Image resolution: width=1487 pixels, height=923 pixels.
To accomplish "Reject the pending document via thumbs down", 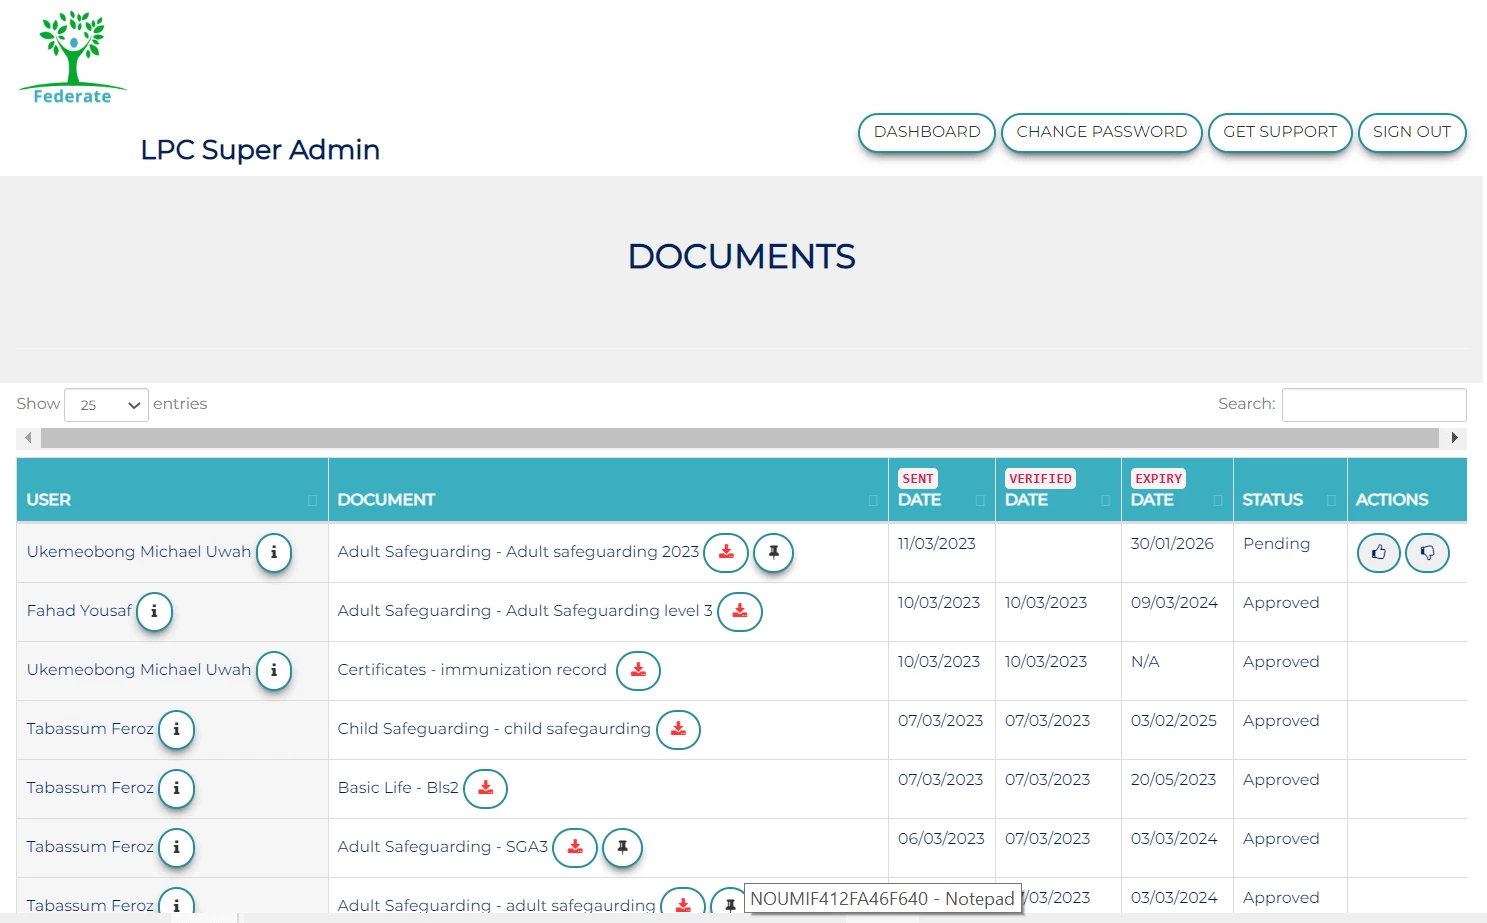I will pos(1427,552).
